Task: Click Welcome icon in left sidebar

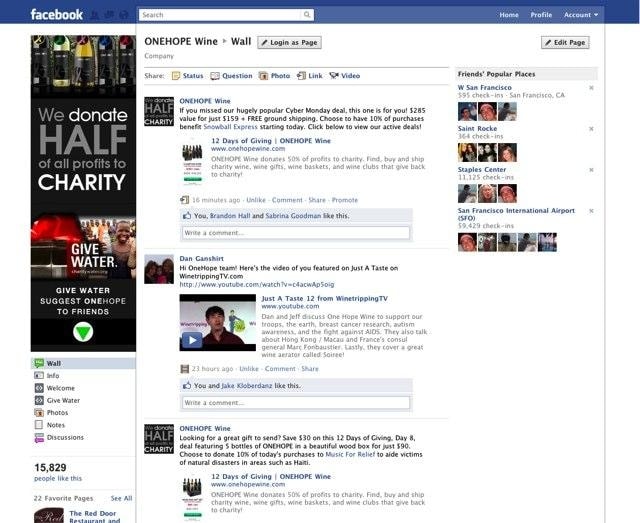Action: 39,388
